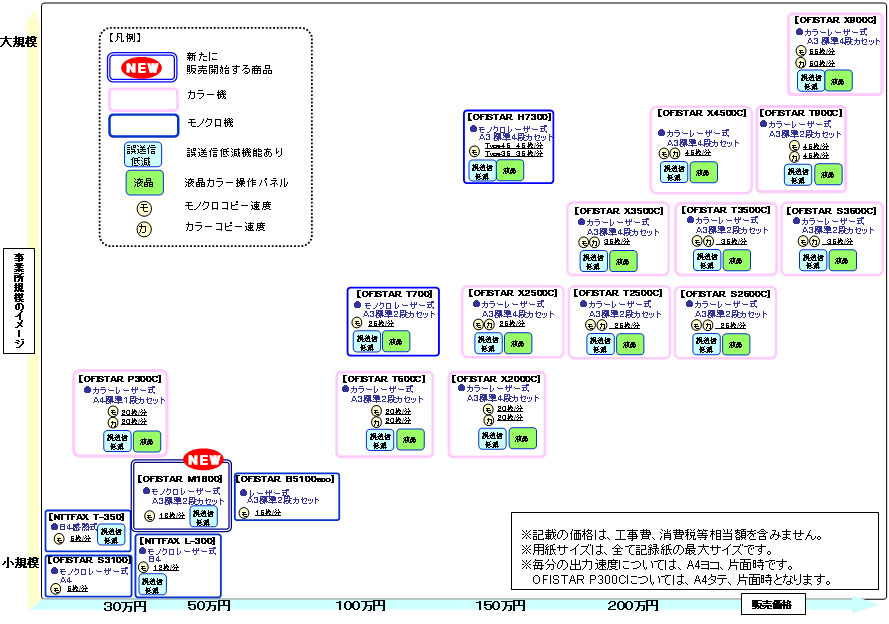The image size is (889, 624).
Task: Select the 誤送信低減 badge in the legend
Action: [143, 155]
